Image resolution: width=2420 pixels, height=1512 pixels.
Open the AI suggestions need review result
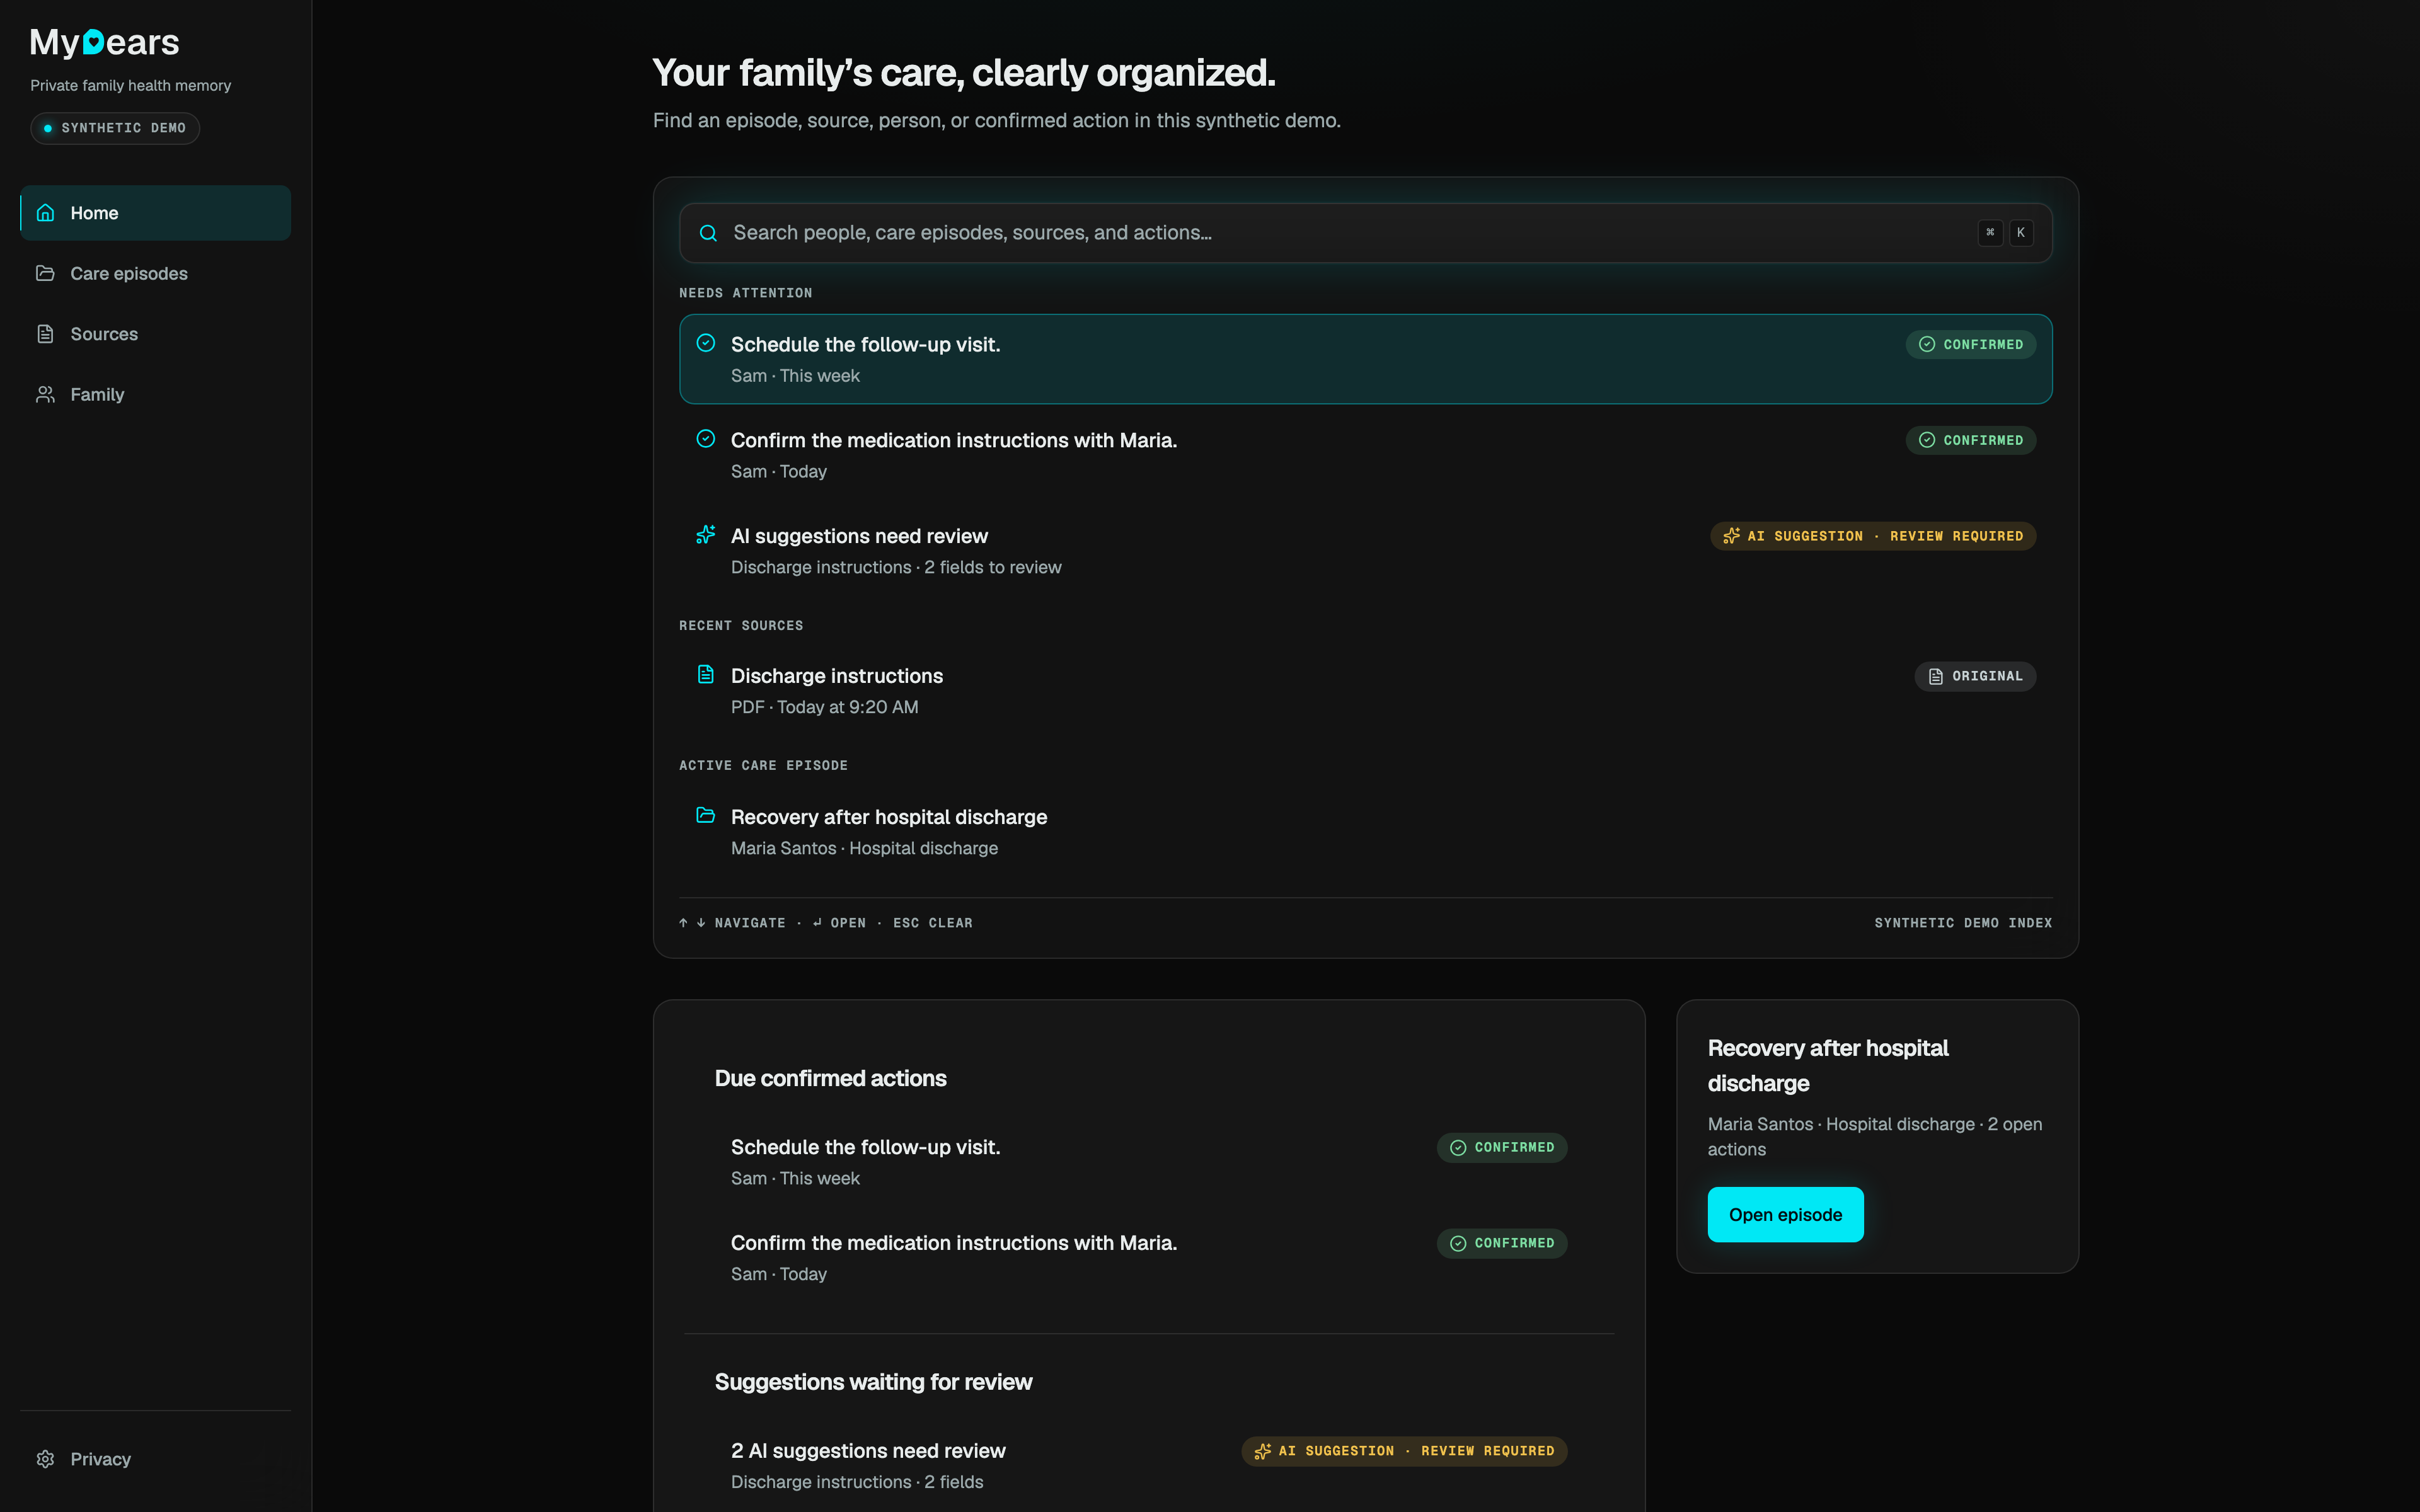[1366, 551]
